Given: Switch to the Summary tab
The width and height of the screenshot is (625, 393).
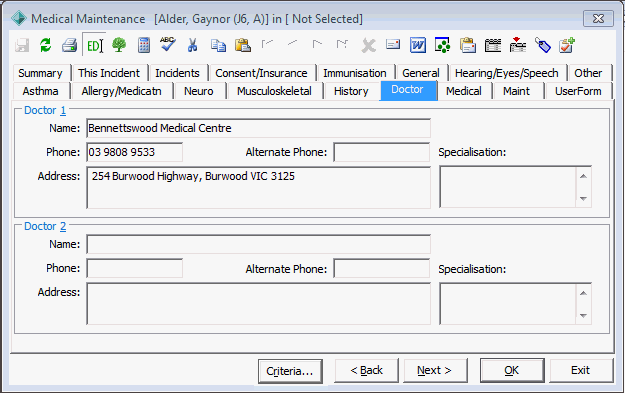Looking at the screenshot, I should tap(41, 73).
